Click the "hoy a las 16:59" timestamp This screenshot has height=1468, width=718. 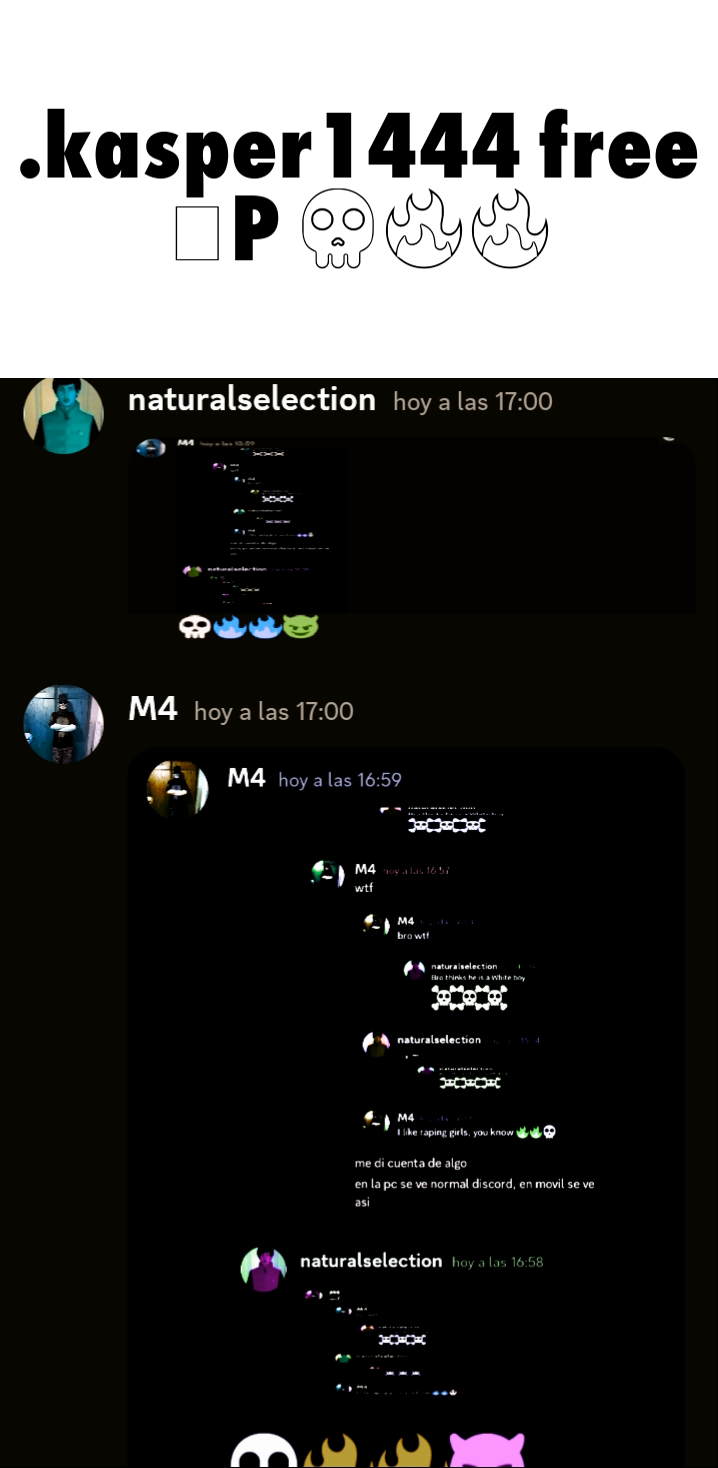[340, 780]
